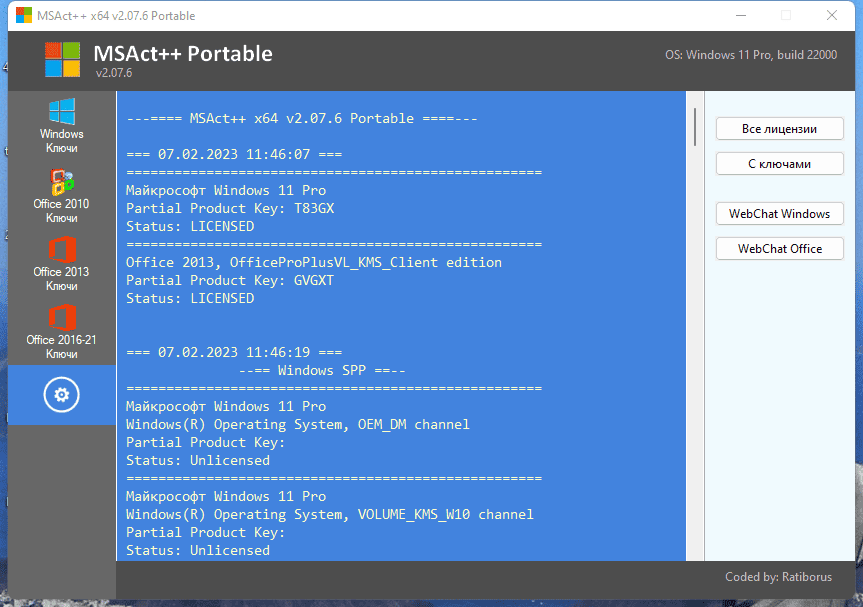863x607 pixels.
Task: Open WebChat Windows
Action: click(x=779, y=214)
